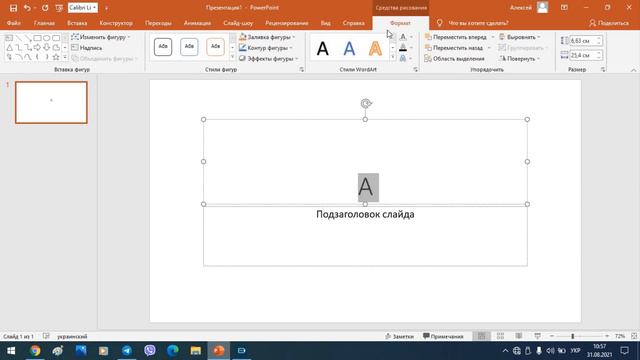Open the Эффекты фигуры effects dropdown
Image resolution: width=640 pixels, height=360 pixels.
click(269, 59)
